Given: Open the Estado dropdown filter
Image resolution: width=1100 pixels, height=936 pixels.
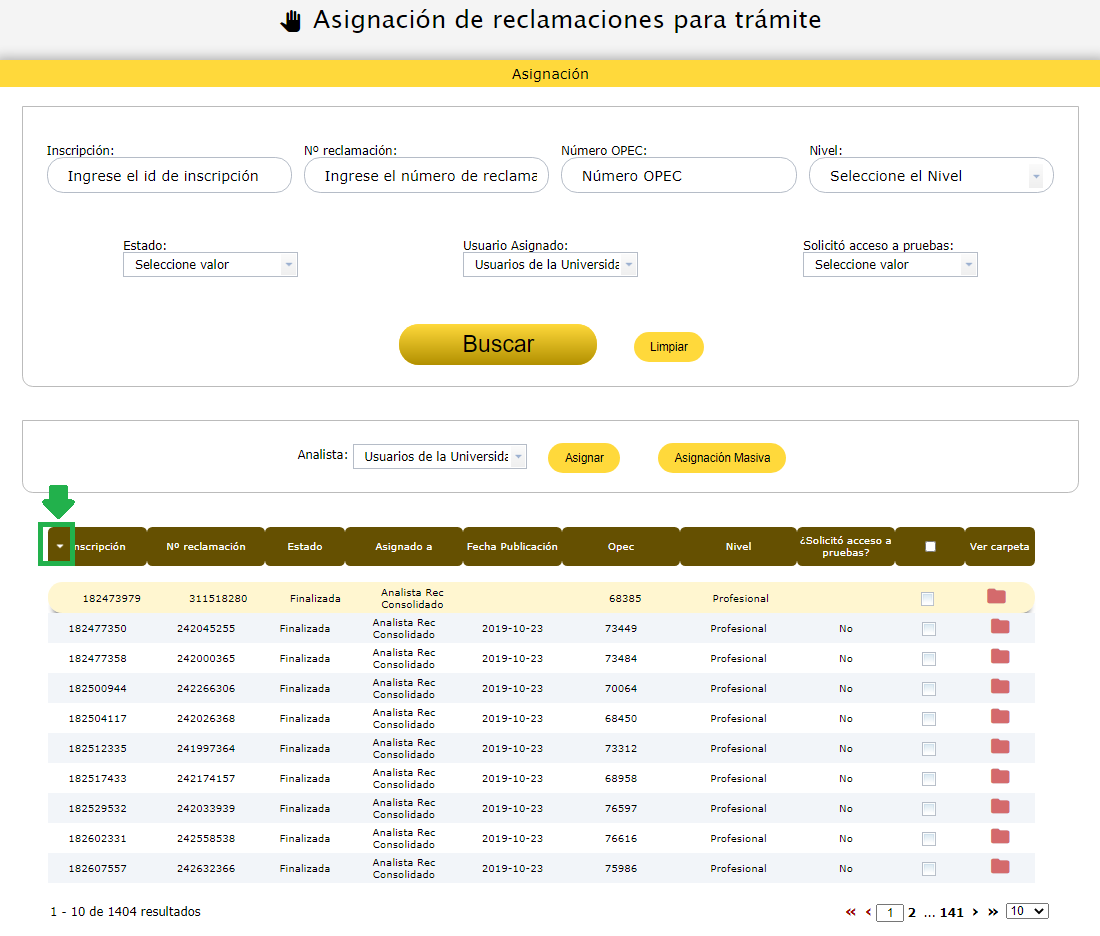Looking at the screenshot, I should [210, 265].
